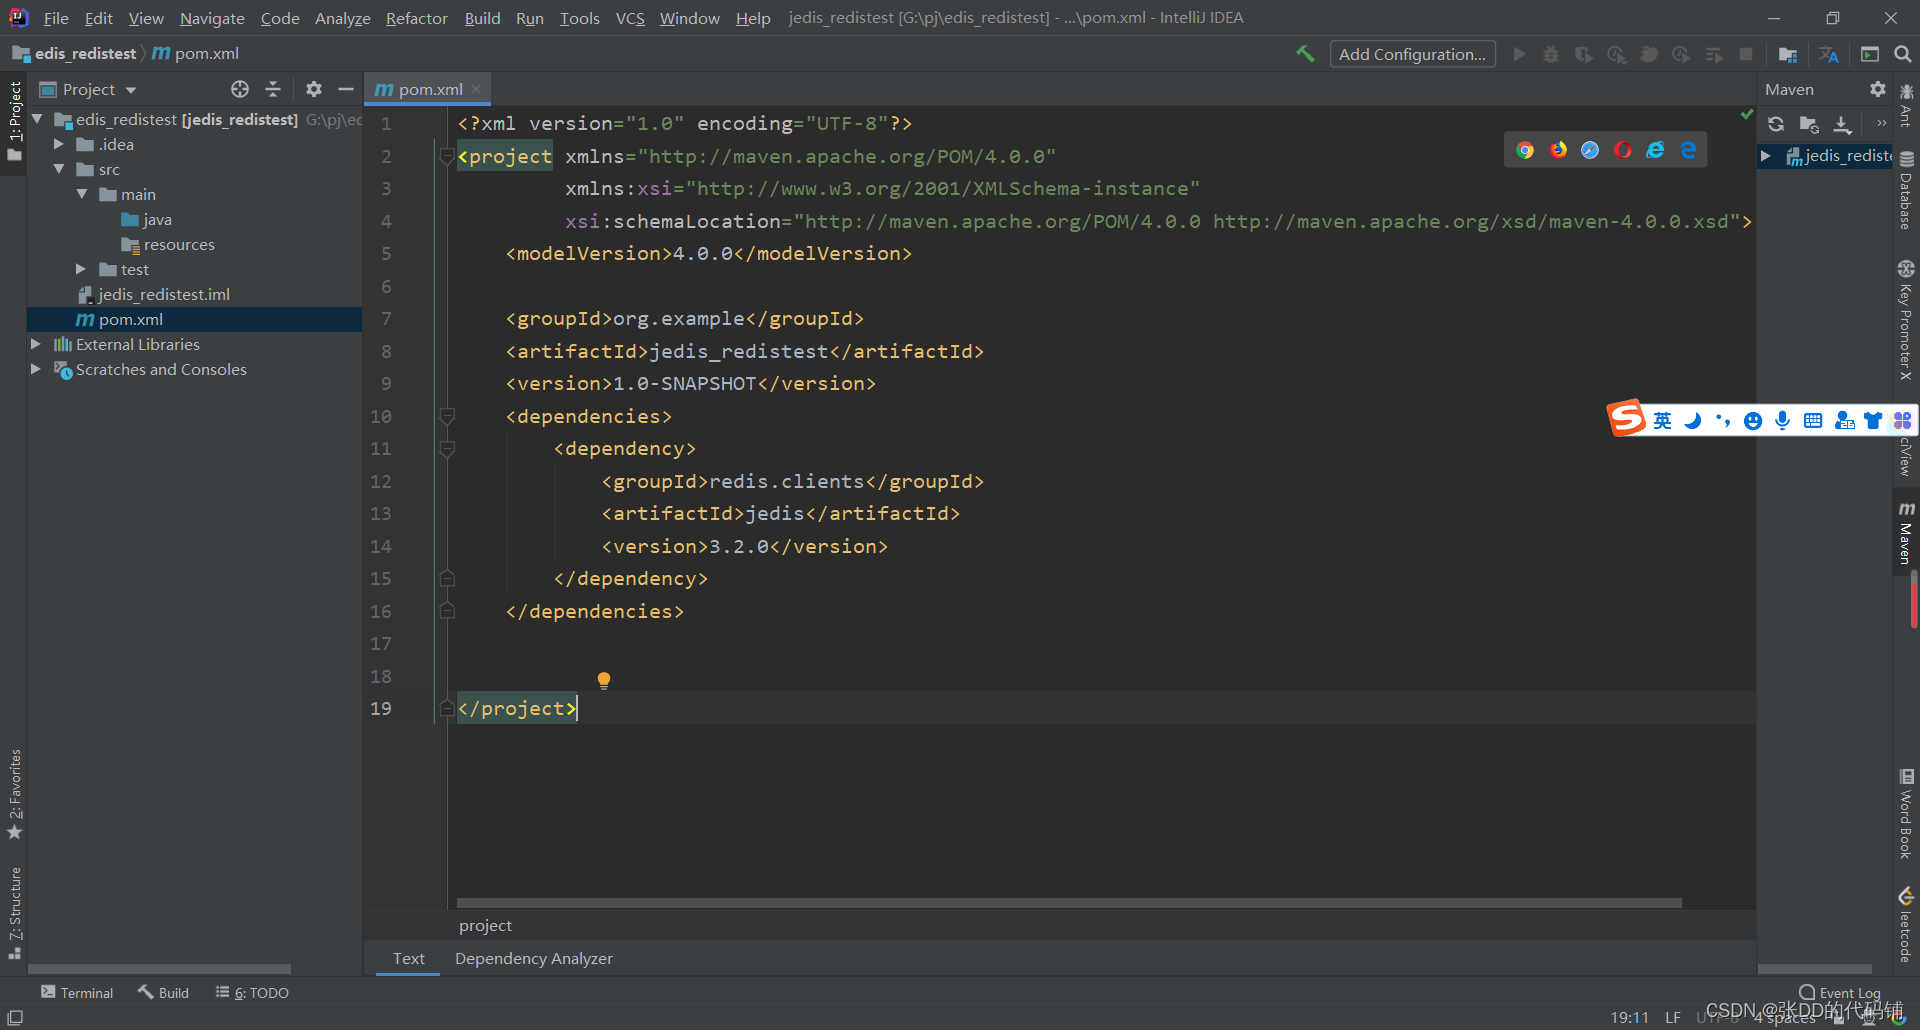Viewport: 1920px width, 1030px height.
Task: Toggle the Maven tool window stripe button
Action: pos(1906,532)
